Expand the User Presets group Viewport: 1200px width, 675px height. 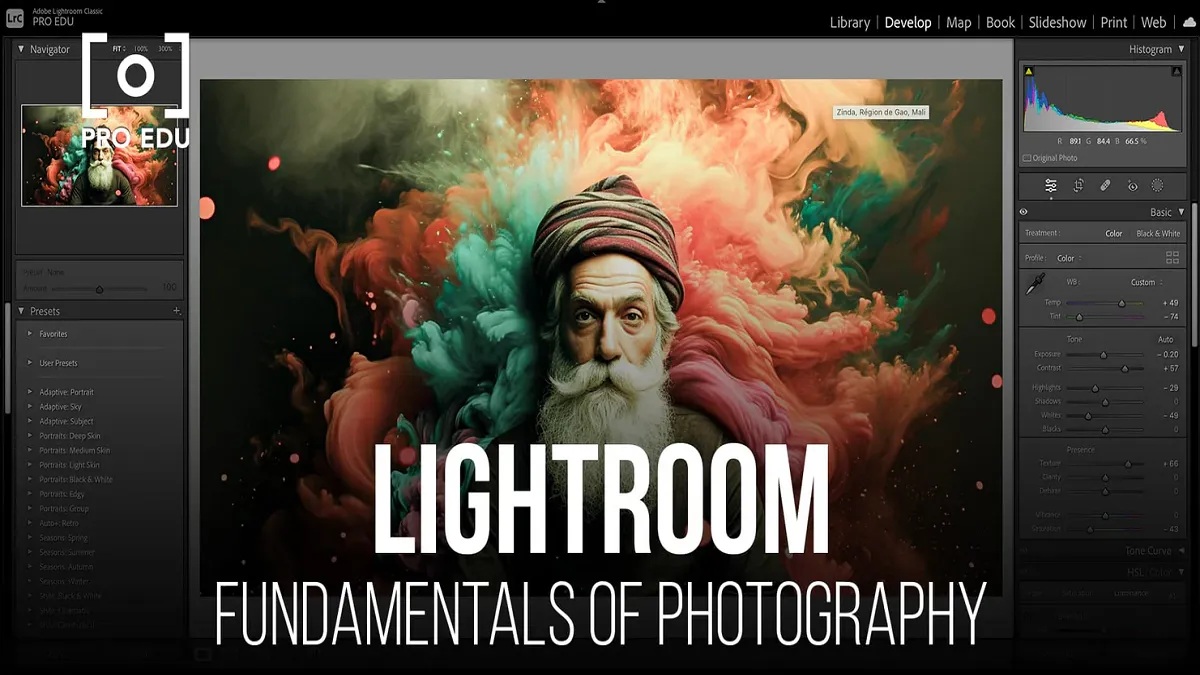click(30, 363)
